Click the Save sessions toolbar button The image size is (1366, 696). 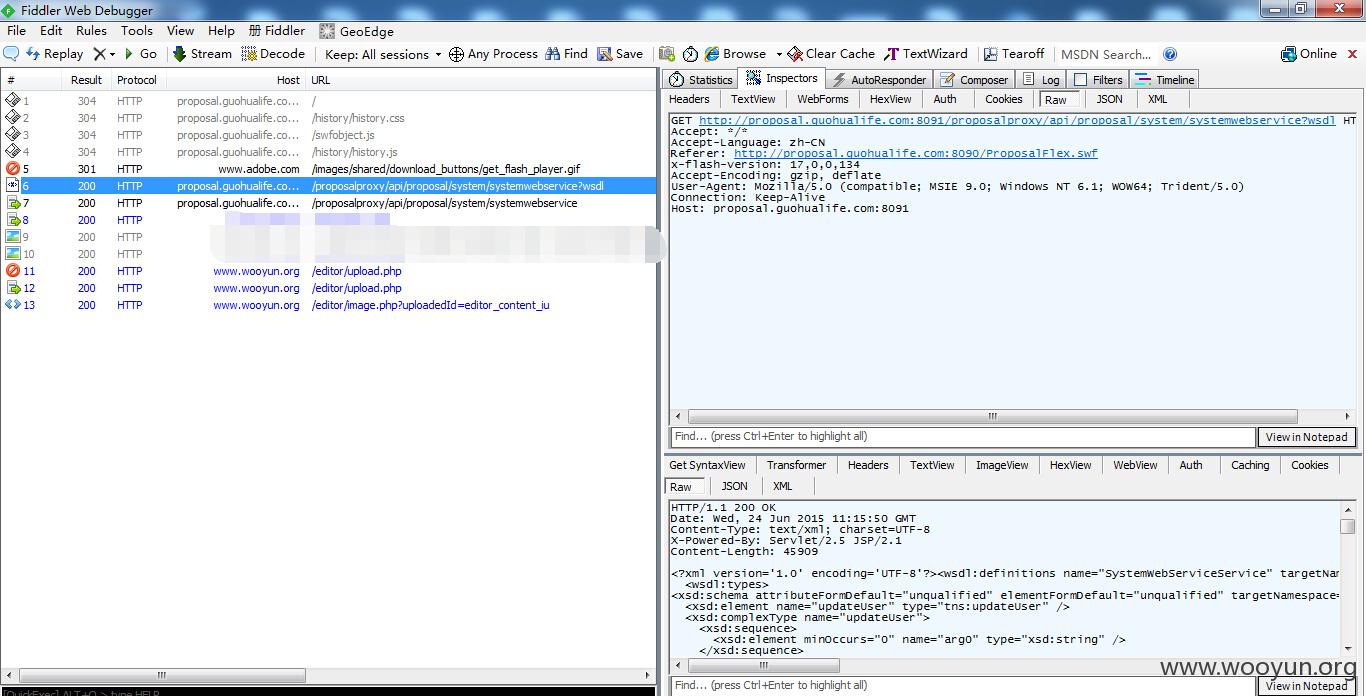620,54
